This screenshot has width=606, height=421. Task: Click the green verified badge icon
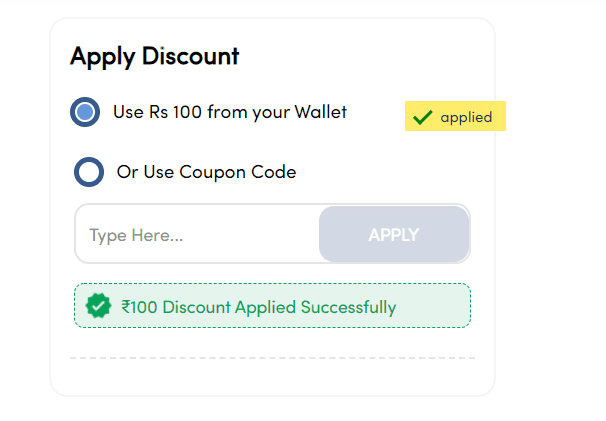(98, 307)
